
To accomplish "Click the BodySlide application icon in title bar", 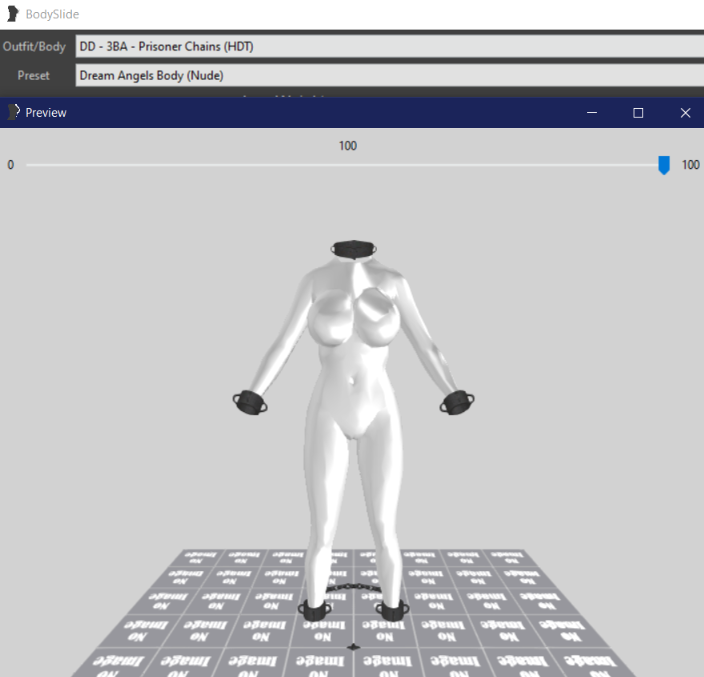I will click(x=13, y=14).
